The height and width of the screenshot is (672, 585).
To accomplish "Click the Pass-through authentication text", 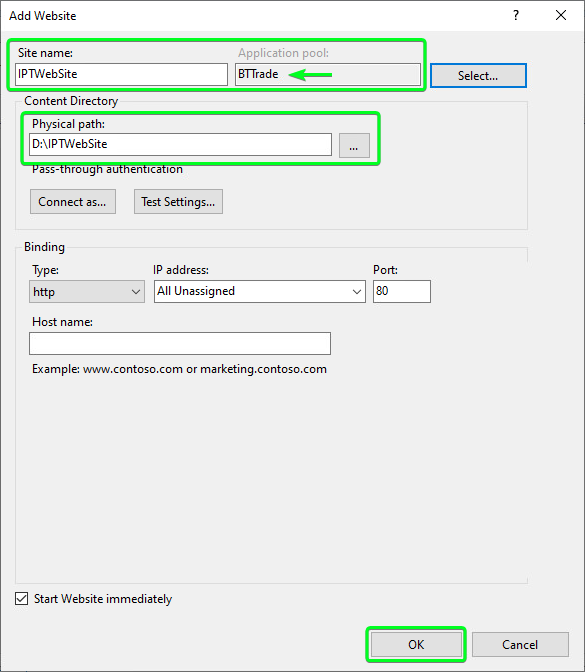I will pyautogui.click(x=108, y=169).
